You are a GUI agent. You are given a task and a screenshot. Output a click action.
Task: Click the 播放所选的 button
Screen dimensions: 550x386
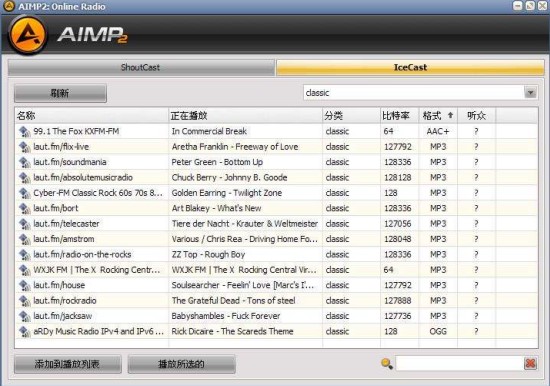click(x=181, y=364)
